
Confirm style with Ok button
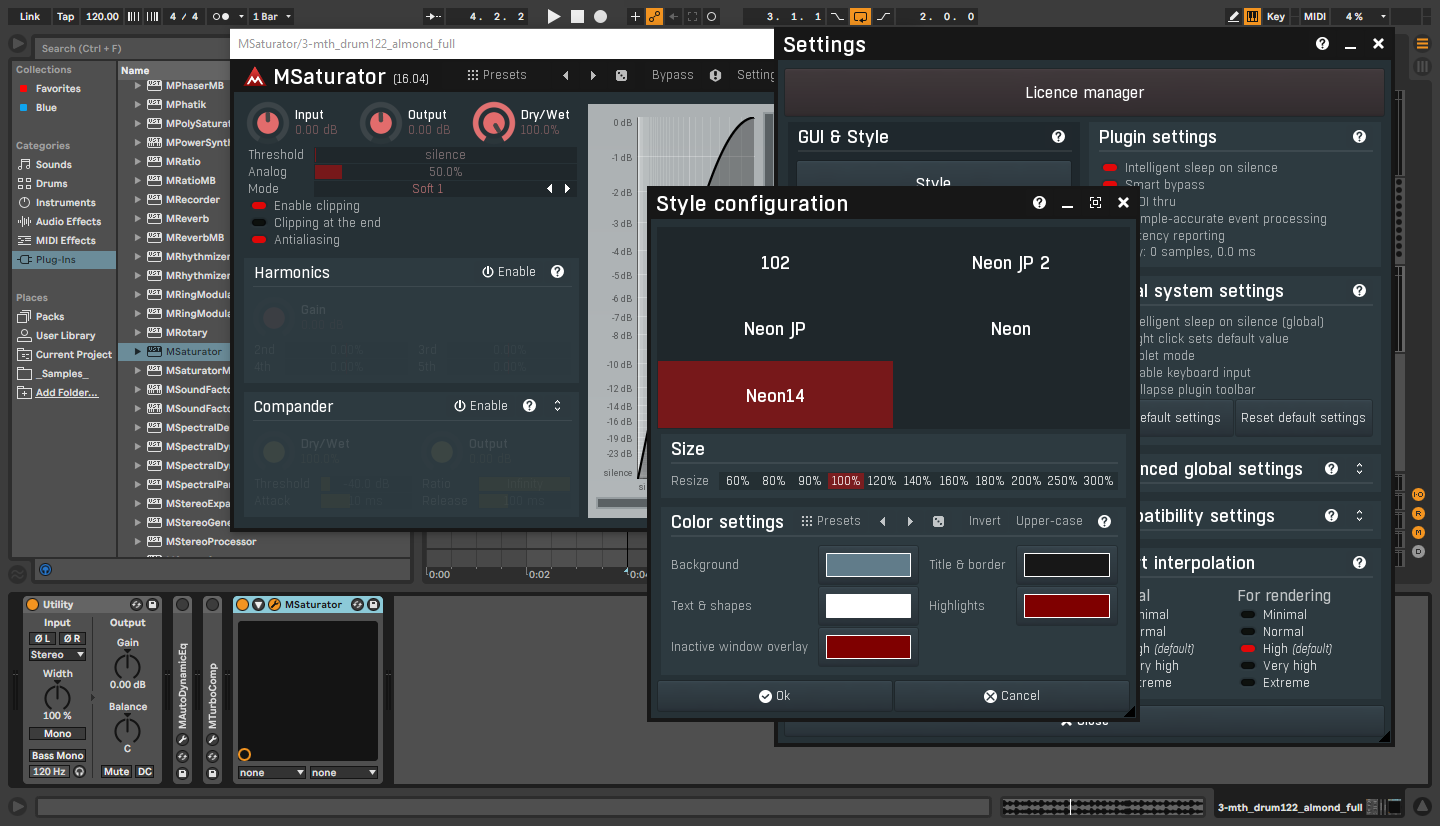(774, 696)
